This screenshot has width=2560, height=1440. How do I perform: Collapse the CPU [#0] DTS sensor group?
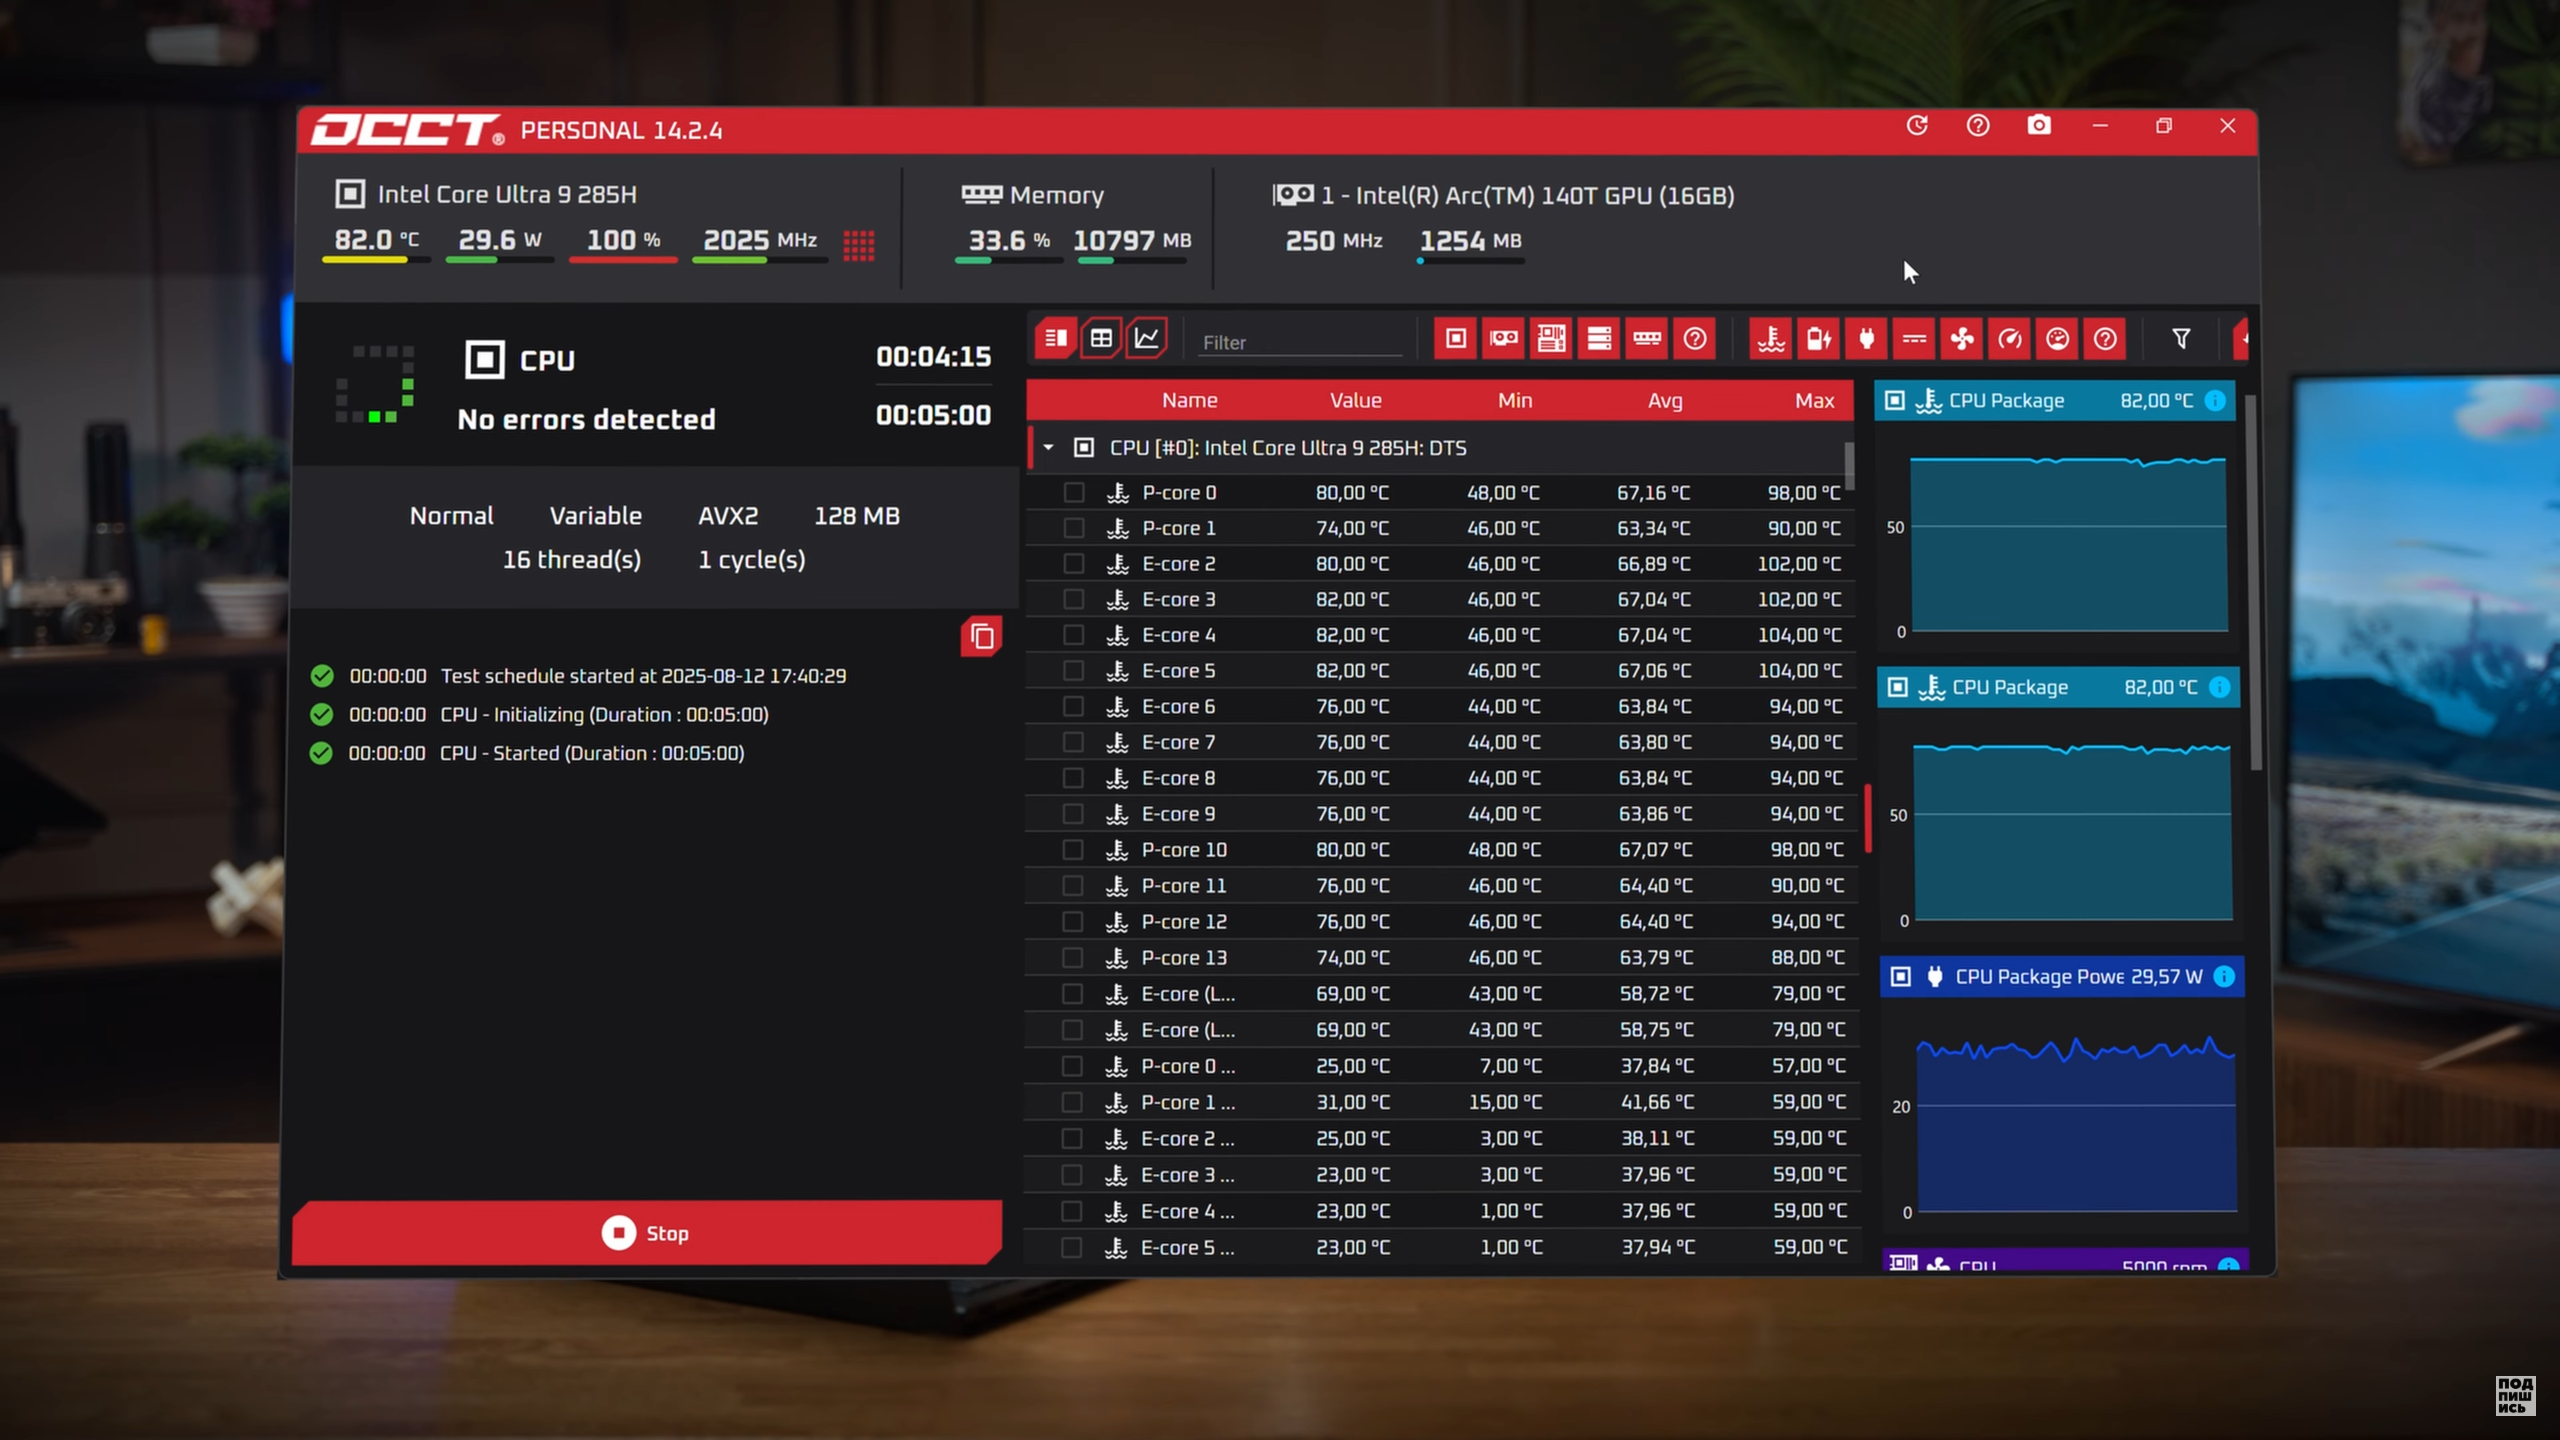[1048, 448]
